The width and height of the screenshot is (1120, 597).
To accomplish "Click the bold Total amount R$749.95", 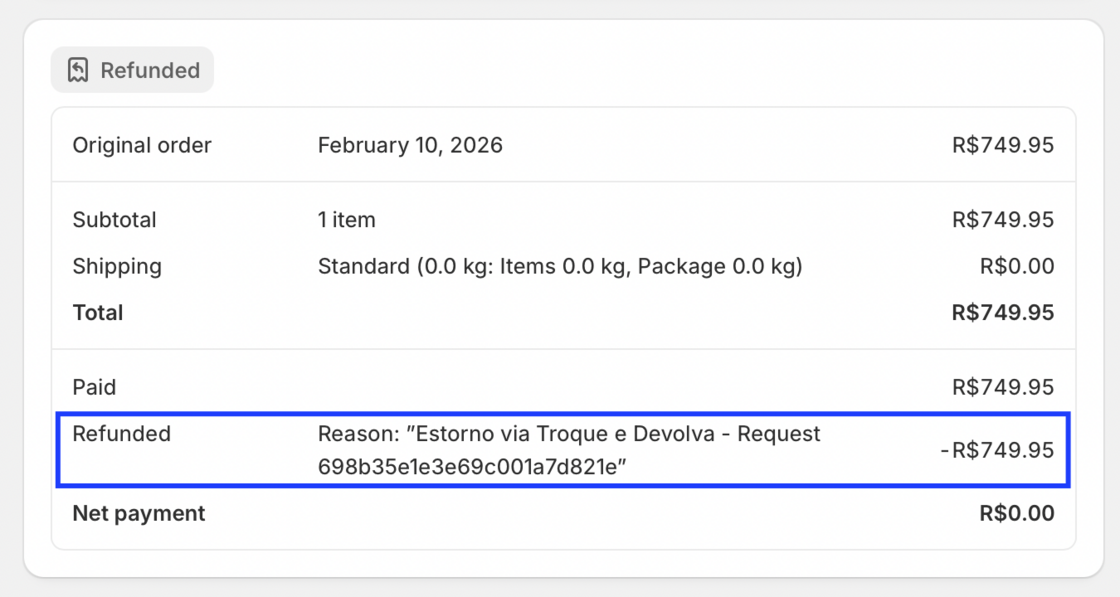I will tap(1002, 312).
